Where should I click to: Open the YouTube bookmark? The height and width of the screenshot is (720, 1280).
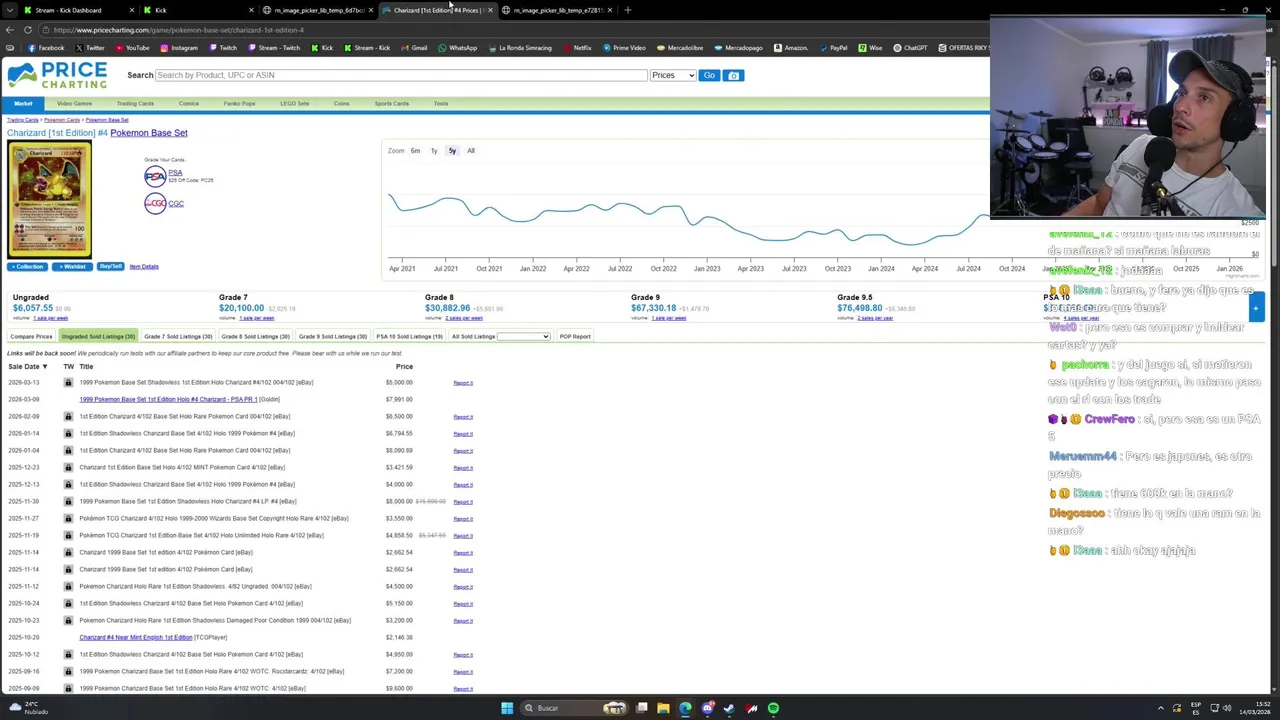(132, 48)
